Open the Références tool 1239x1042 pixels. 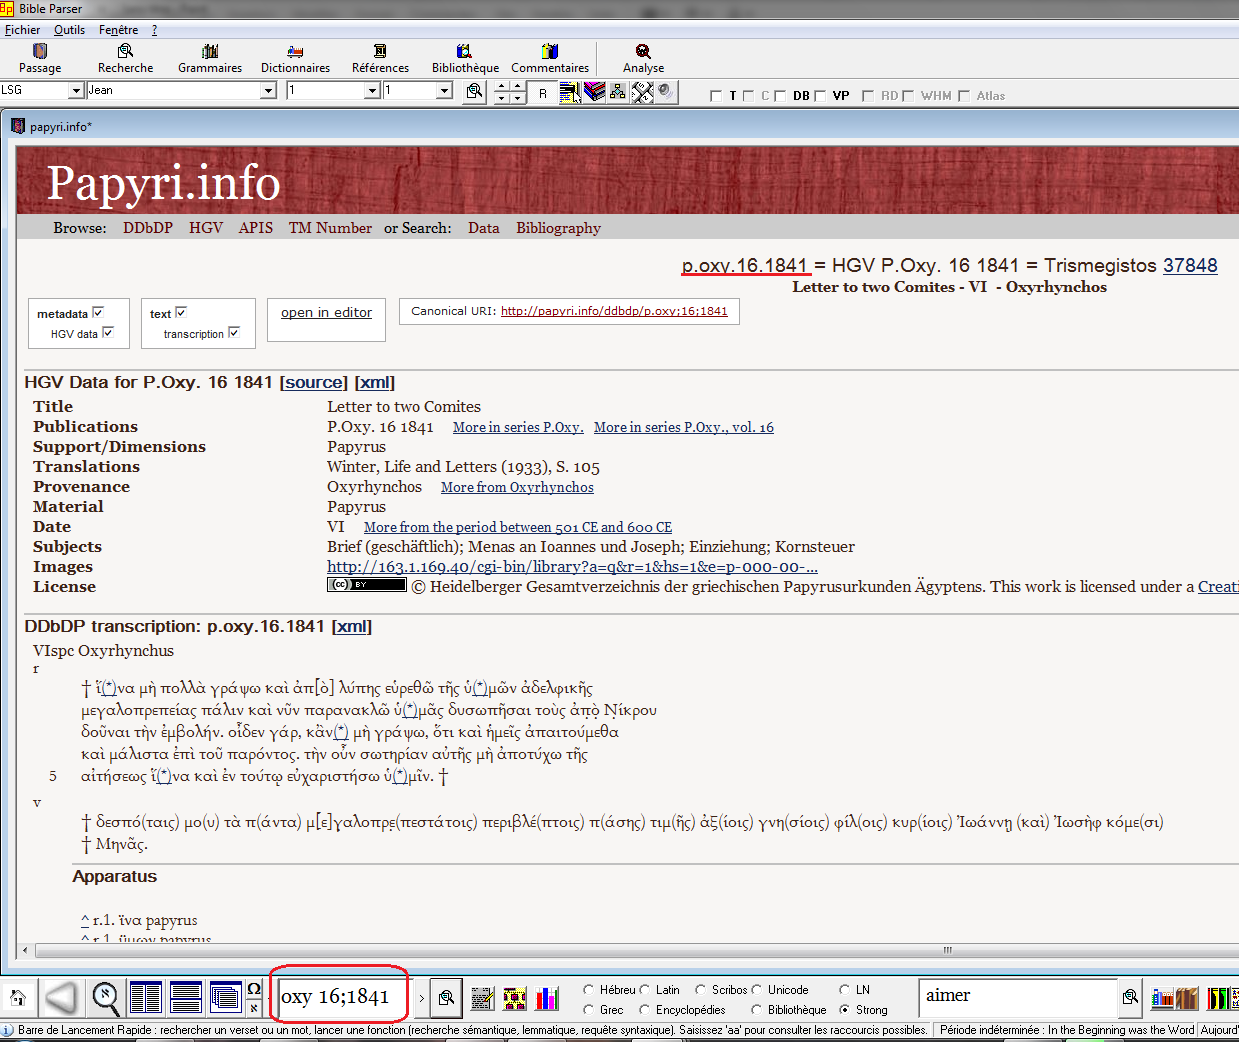point(380,59)
